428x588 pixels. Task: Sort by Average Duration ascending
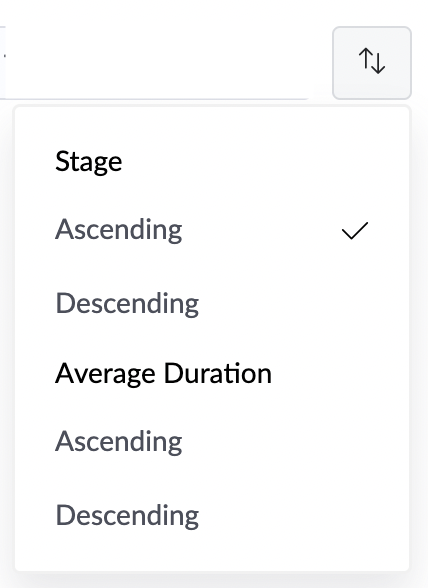(212, 441)
